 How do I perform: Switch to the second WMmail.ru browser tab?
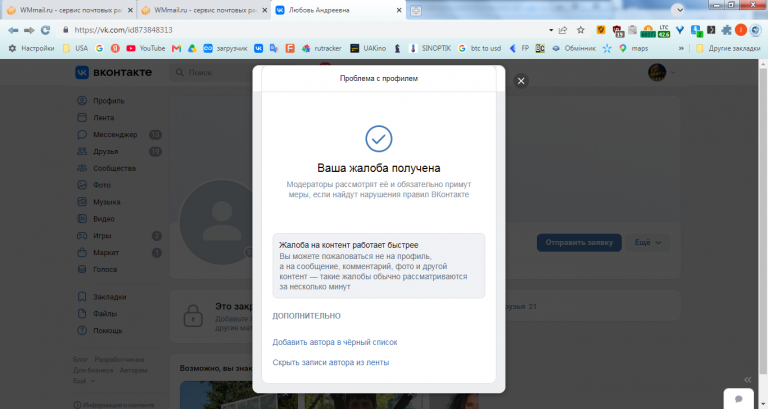click(203, 10)
